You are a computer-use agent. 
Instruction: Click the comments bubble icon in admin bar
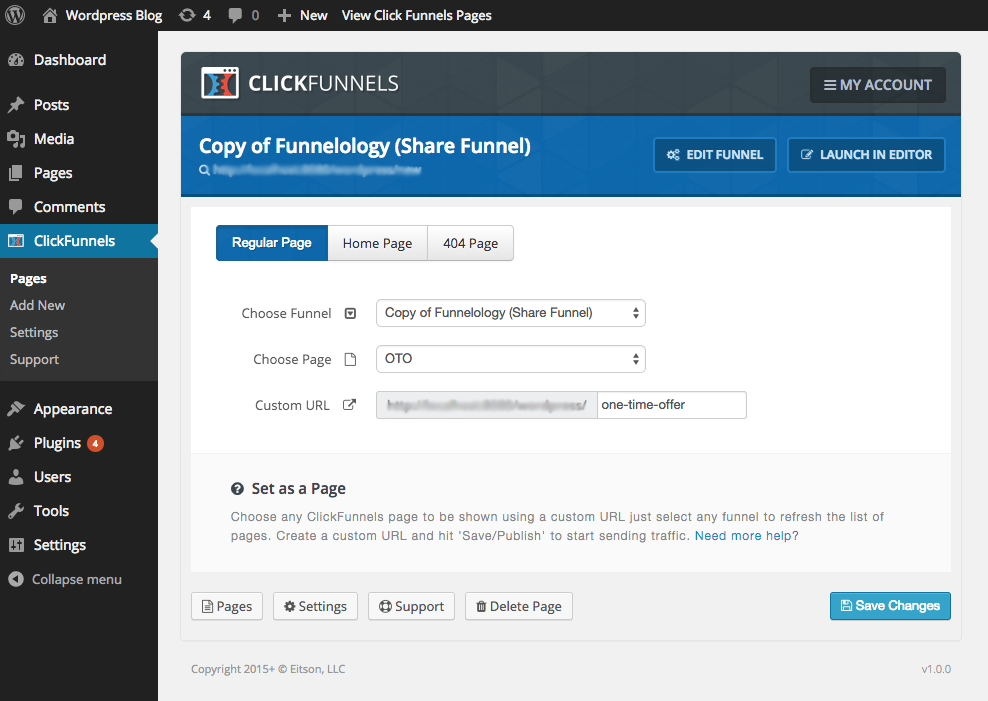pos(235,15)
